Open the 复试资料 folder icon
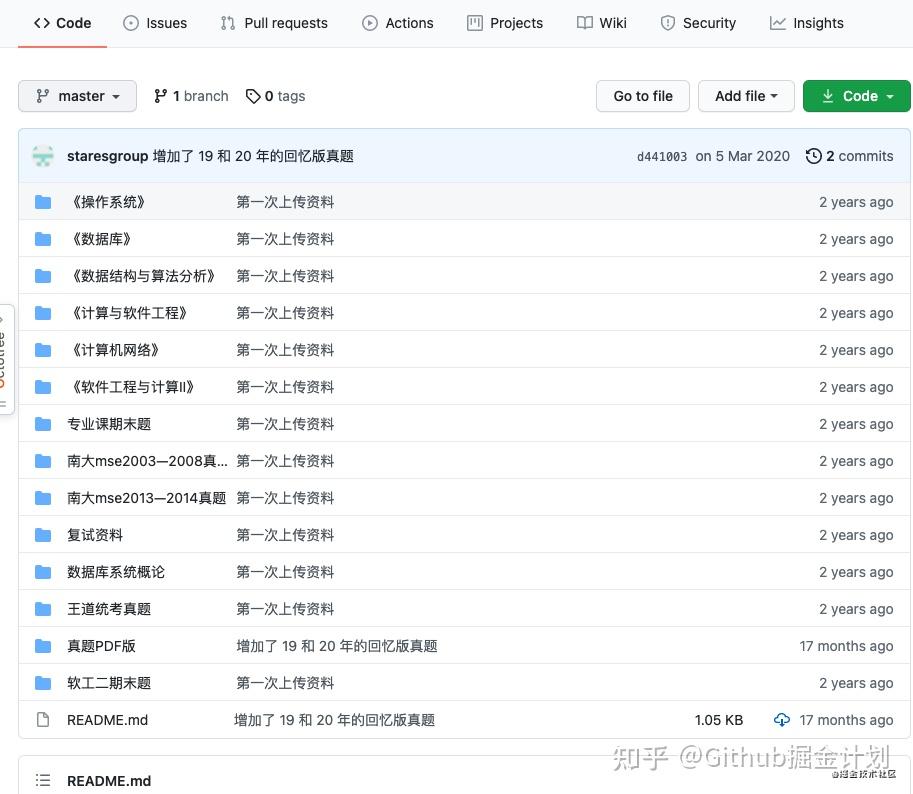The height and width of the screenshot is (794, 913). point(43,534)
